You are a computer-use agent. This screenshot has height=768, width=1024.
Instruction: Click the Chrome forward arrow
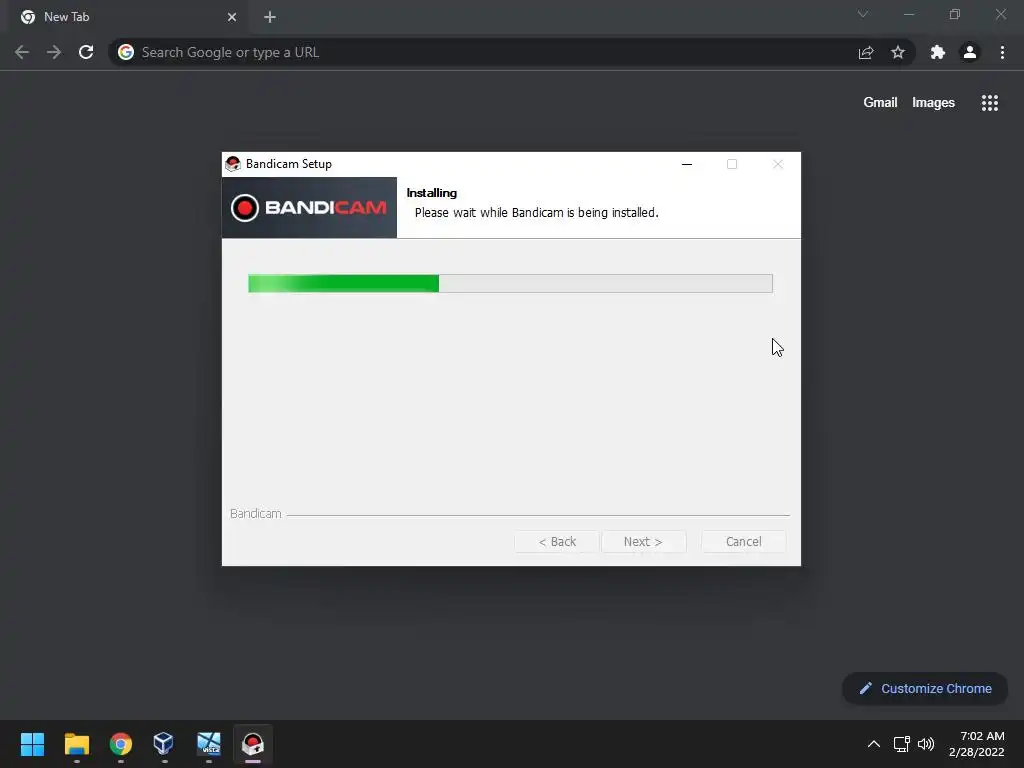click(x=54, y=52)
